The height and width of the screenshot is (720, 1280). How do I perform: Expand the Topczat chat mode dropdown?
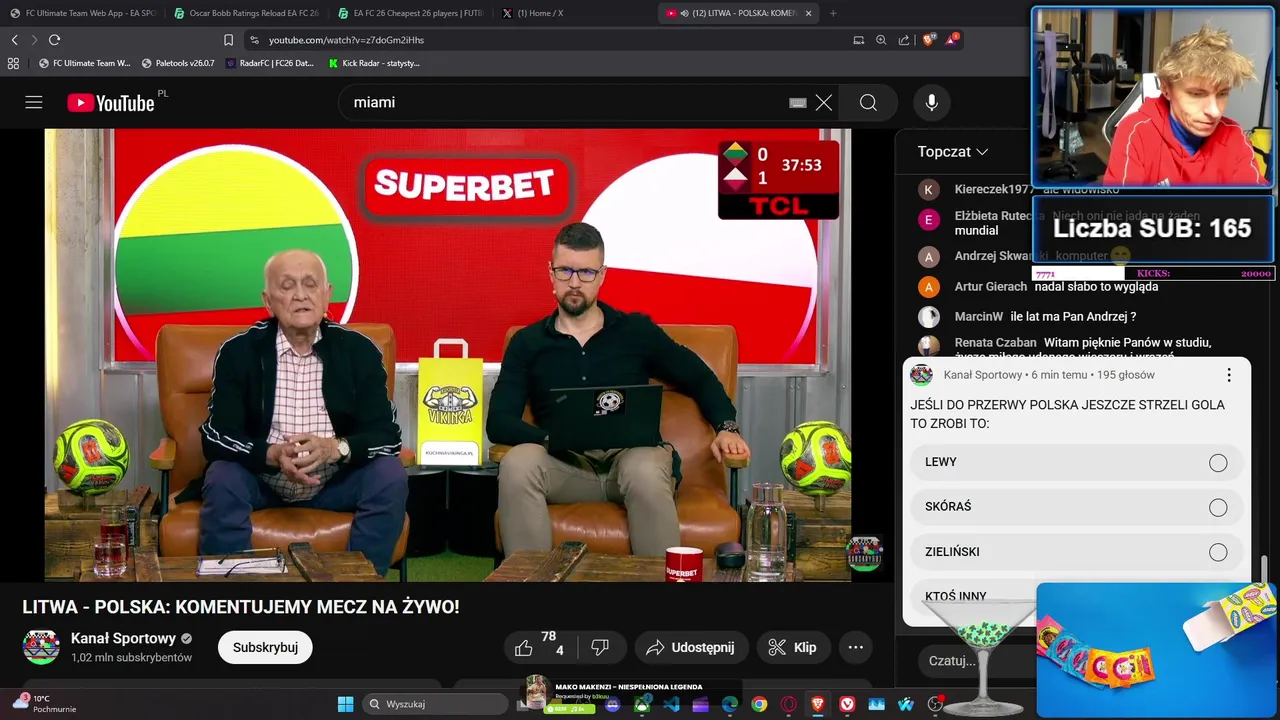pos(953,152)
